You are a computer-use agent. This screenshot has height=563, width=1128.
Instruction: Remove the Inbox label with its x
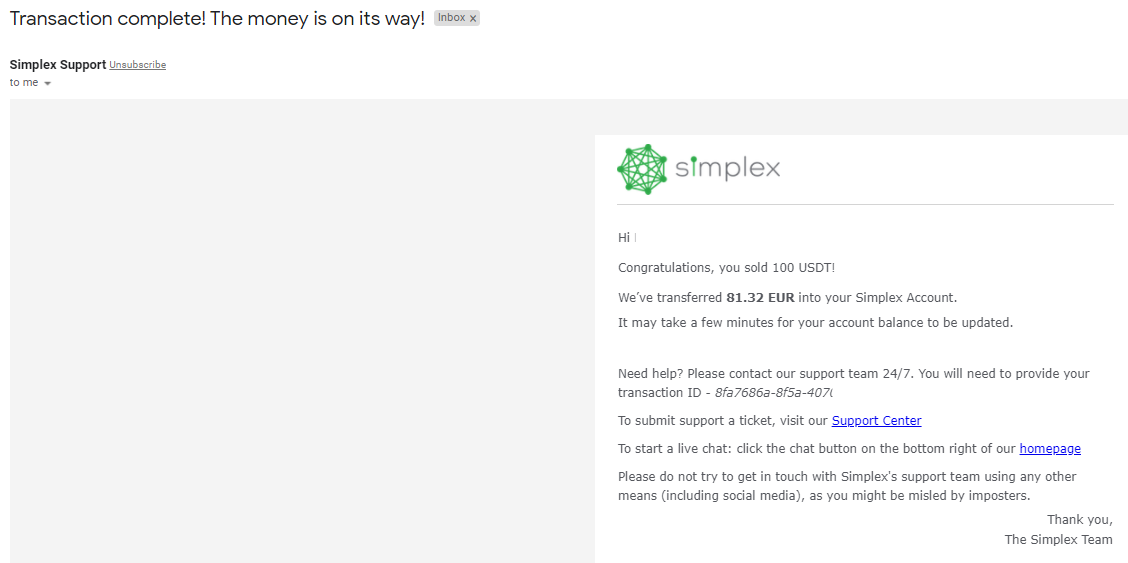[473, 18]
